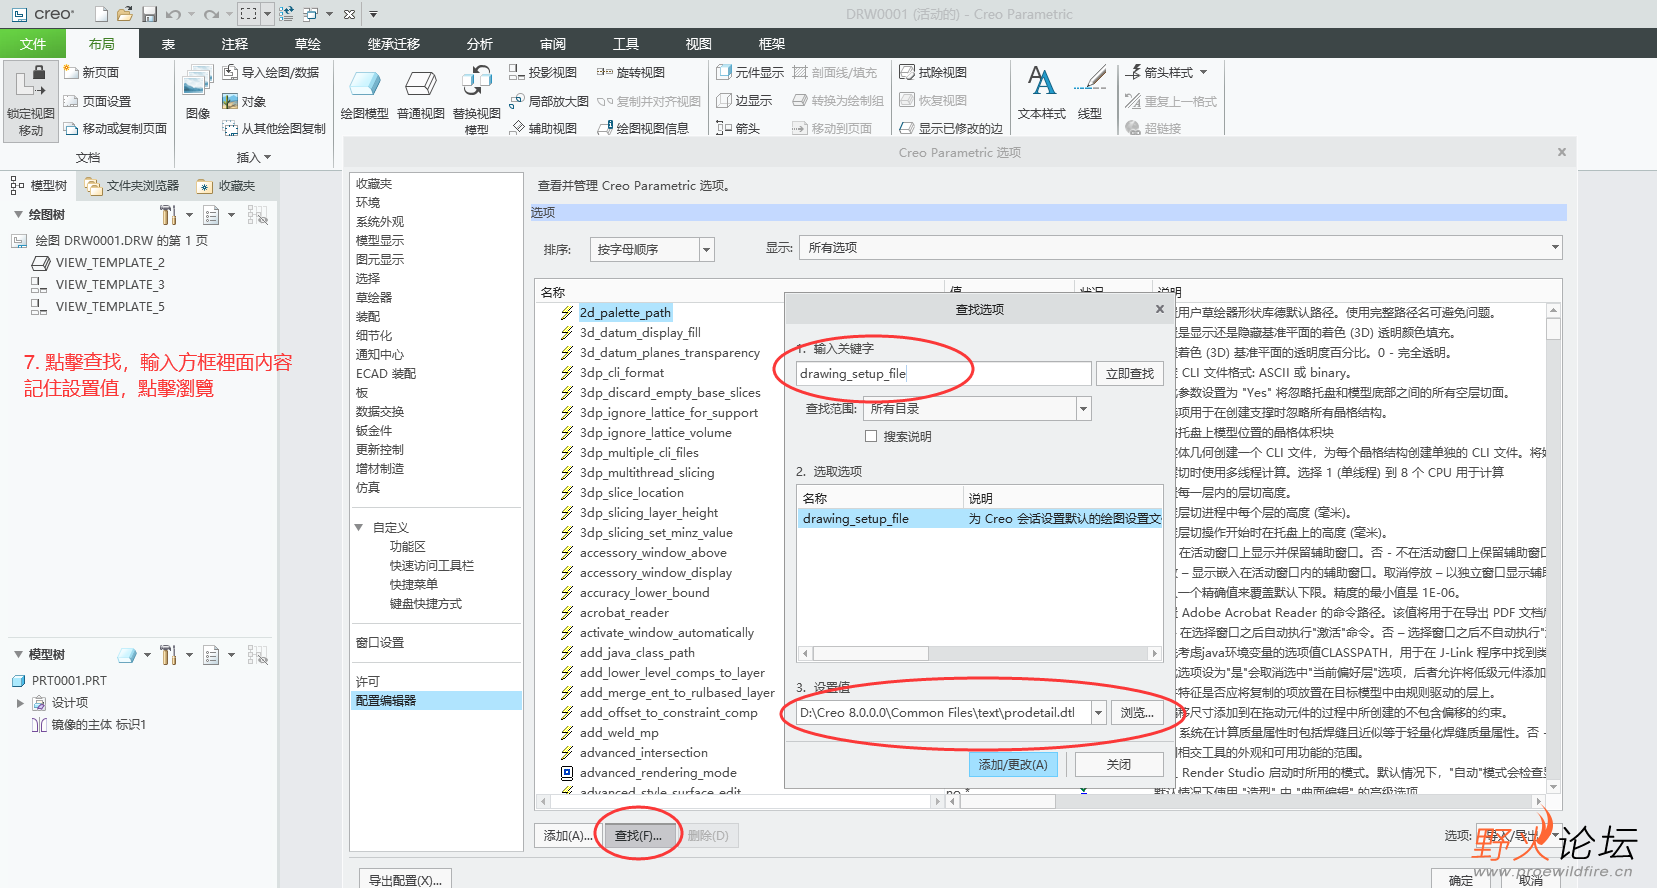Click the 拭除视图 icon

907,72
